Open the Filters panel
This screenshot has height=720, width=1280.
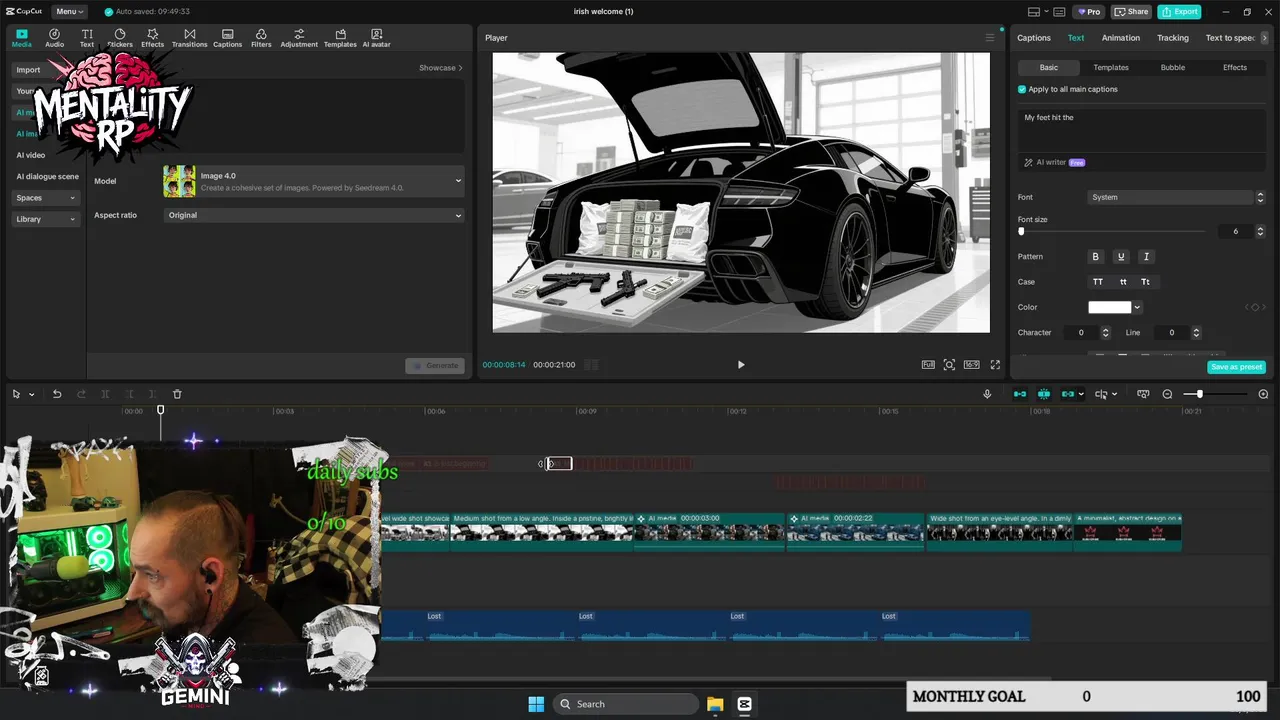261,38
